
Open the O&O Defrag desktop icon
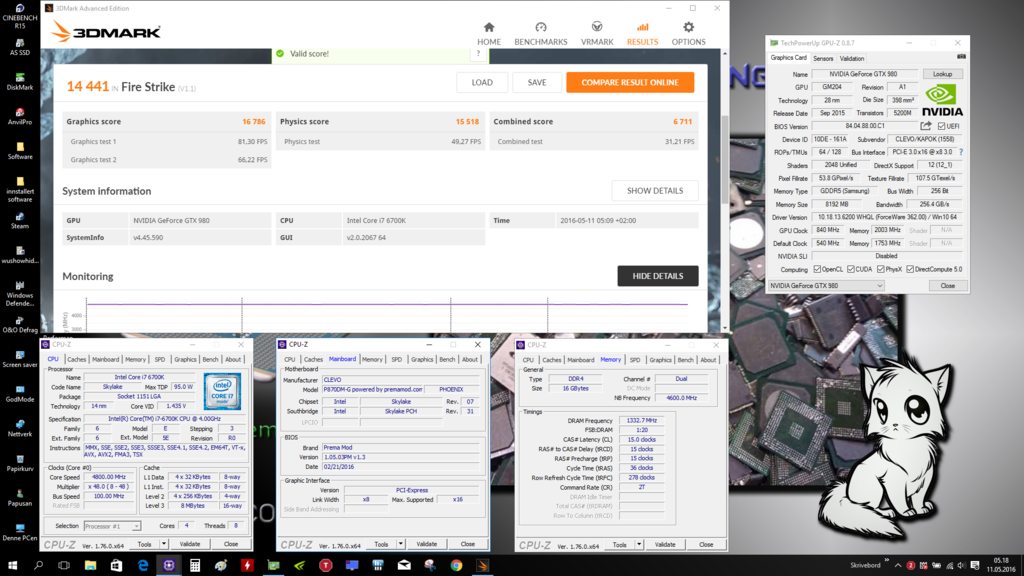coord(20,324)
